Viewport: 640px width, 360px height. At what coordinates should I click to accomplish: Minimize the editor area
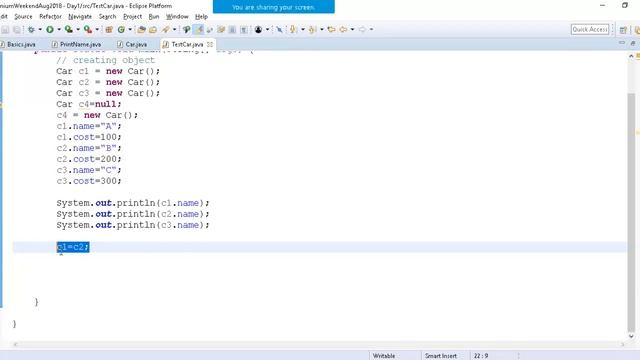[x=622, y=42]
